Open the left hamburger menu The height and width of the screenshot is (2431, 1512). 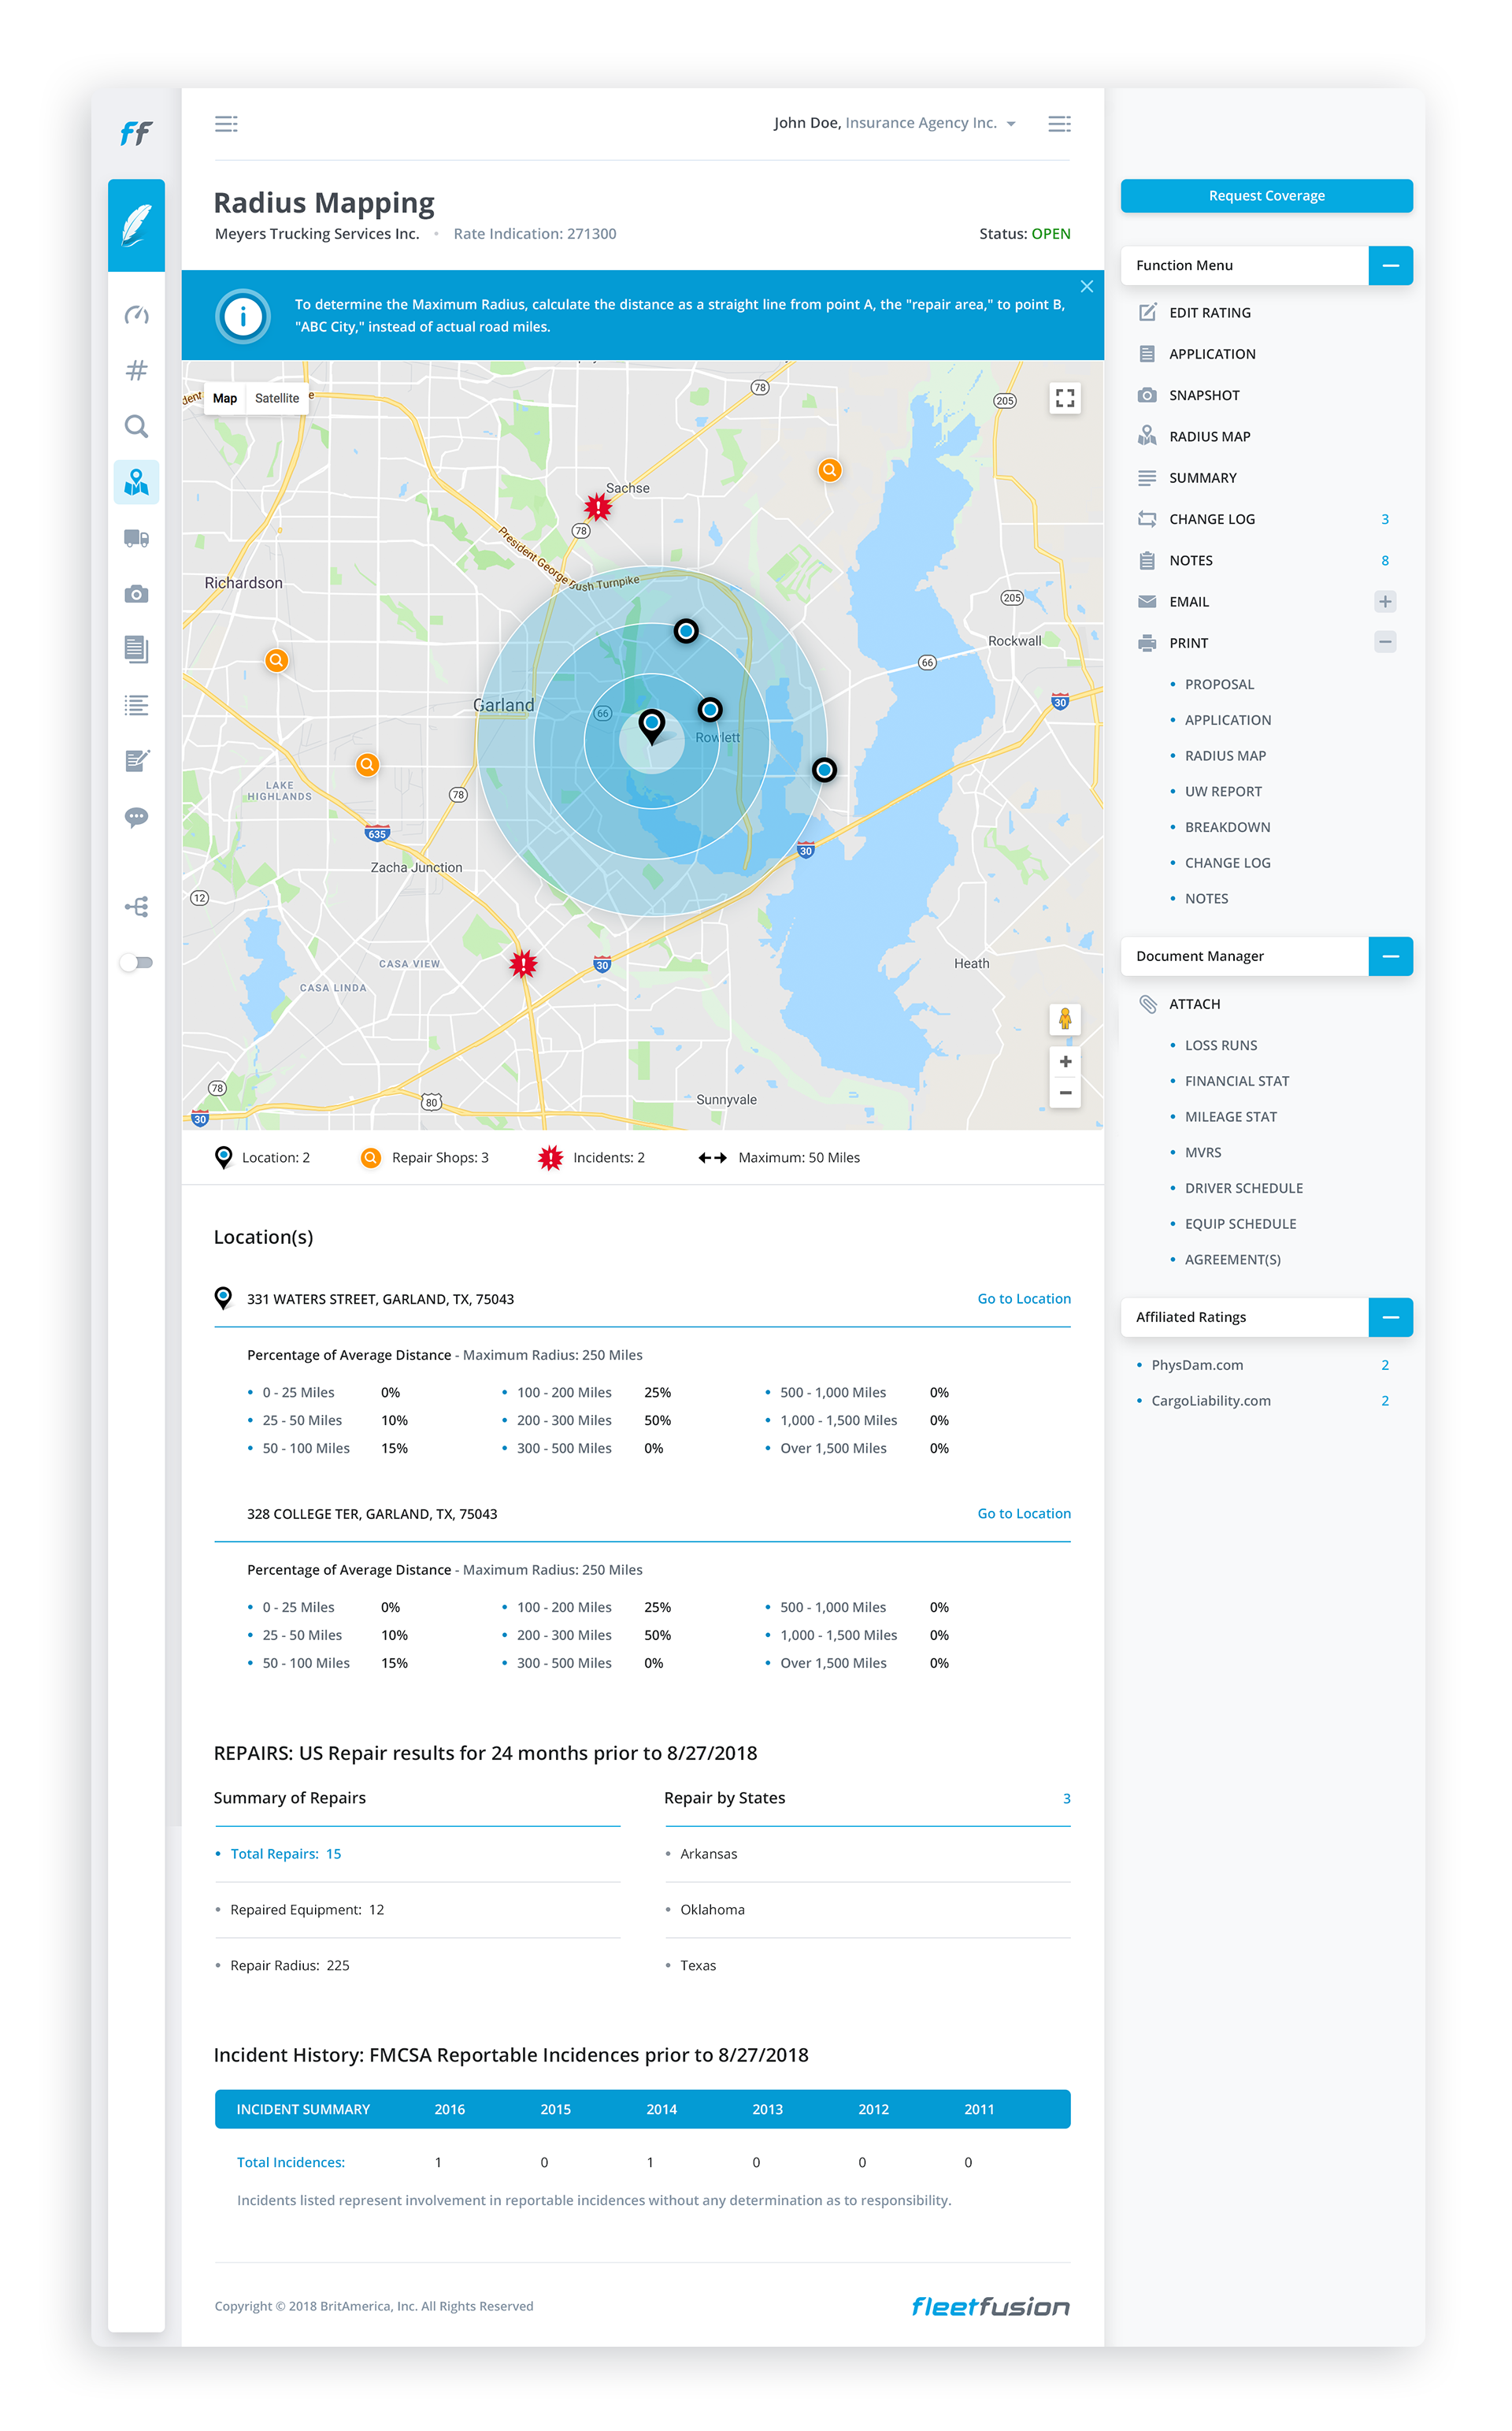click(226, 123)
